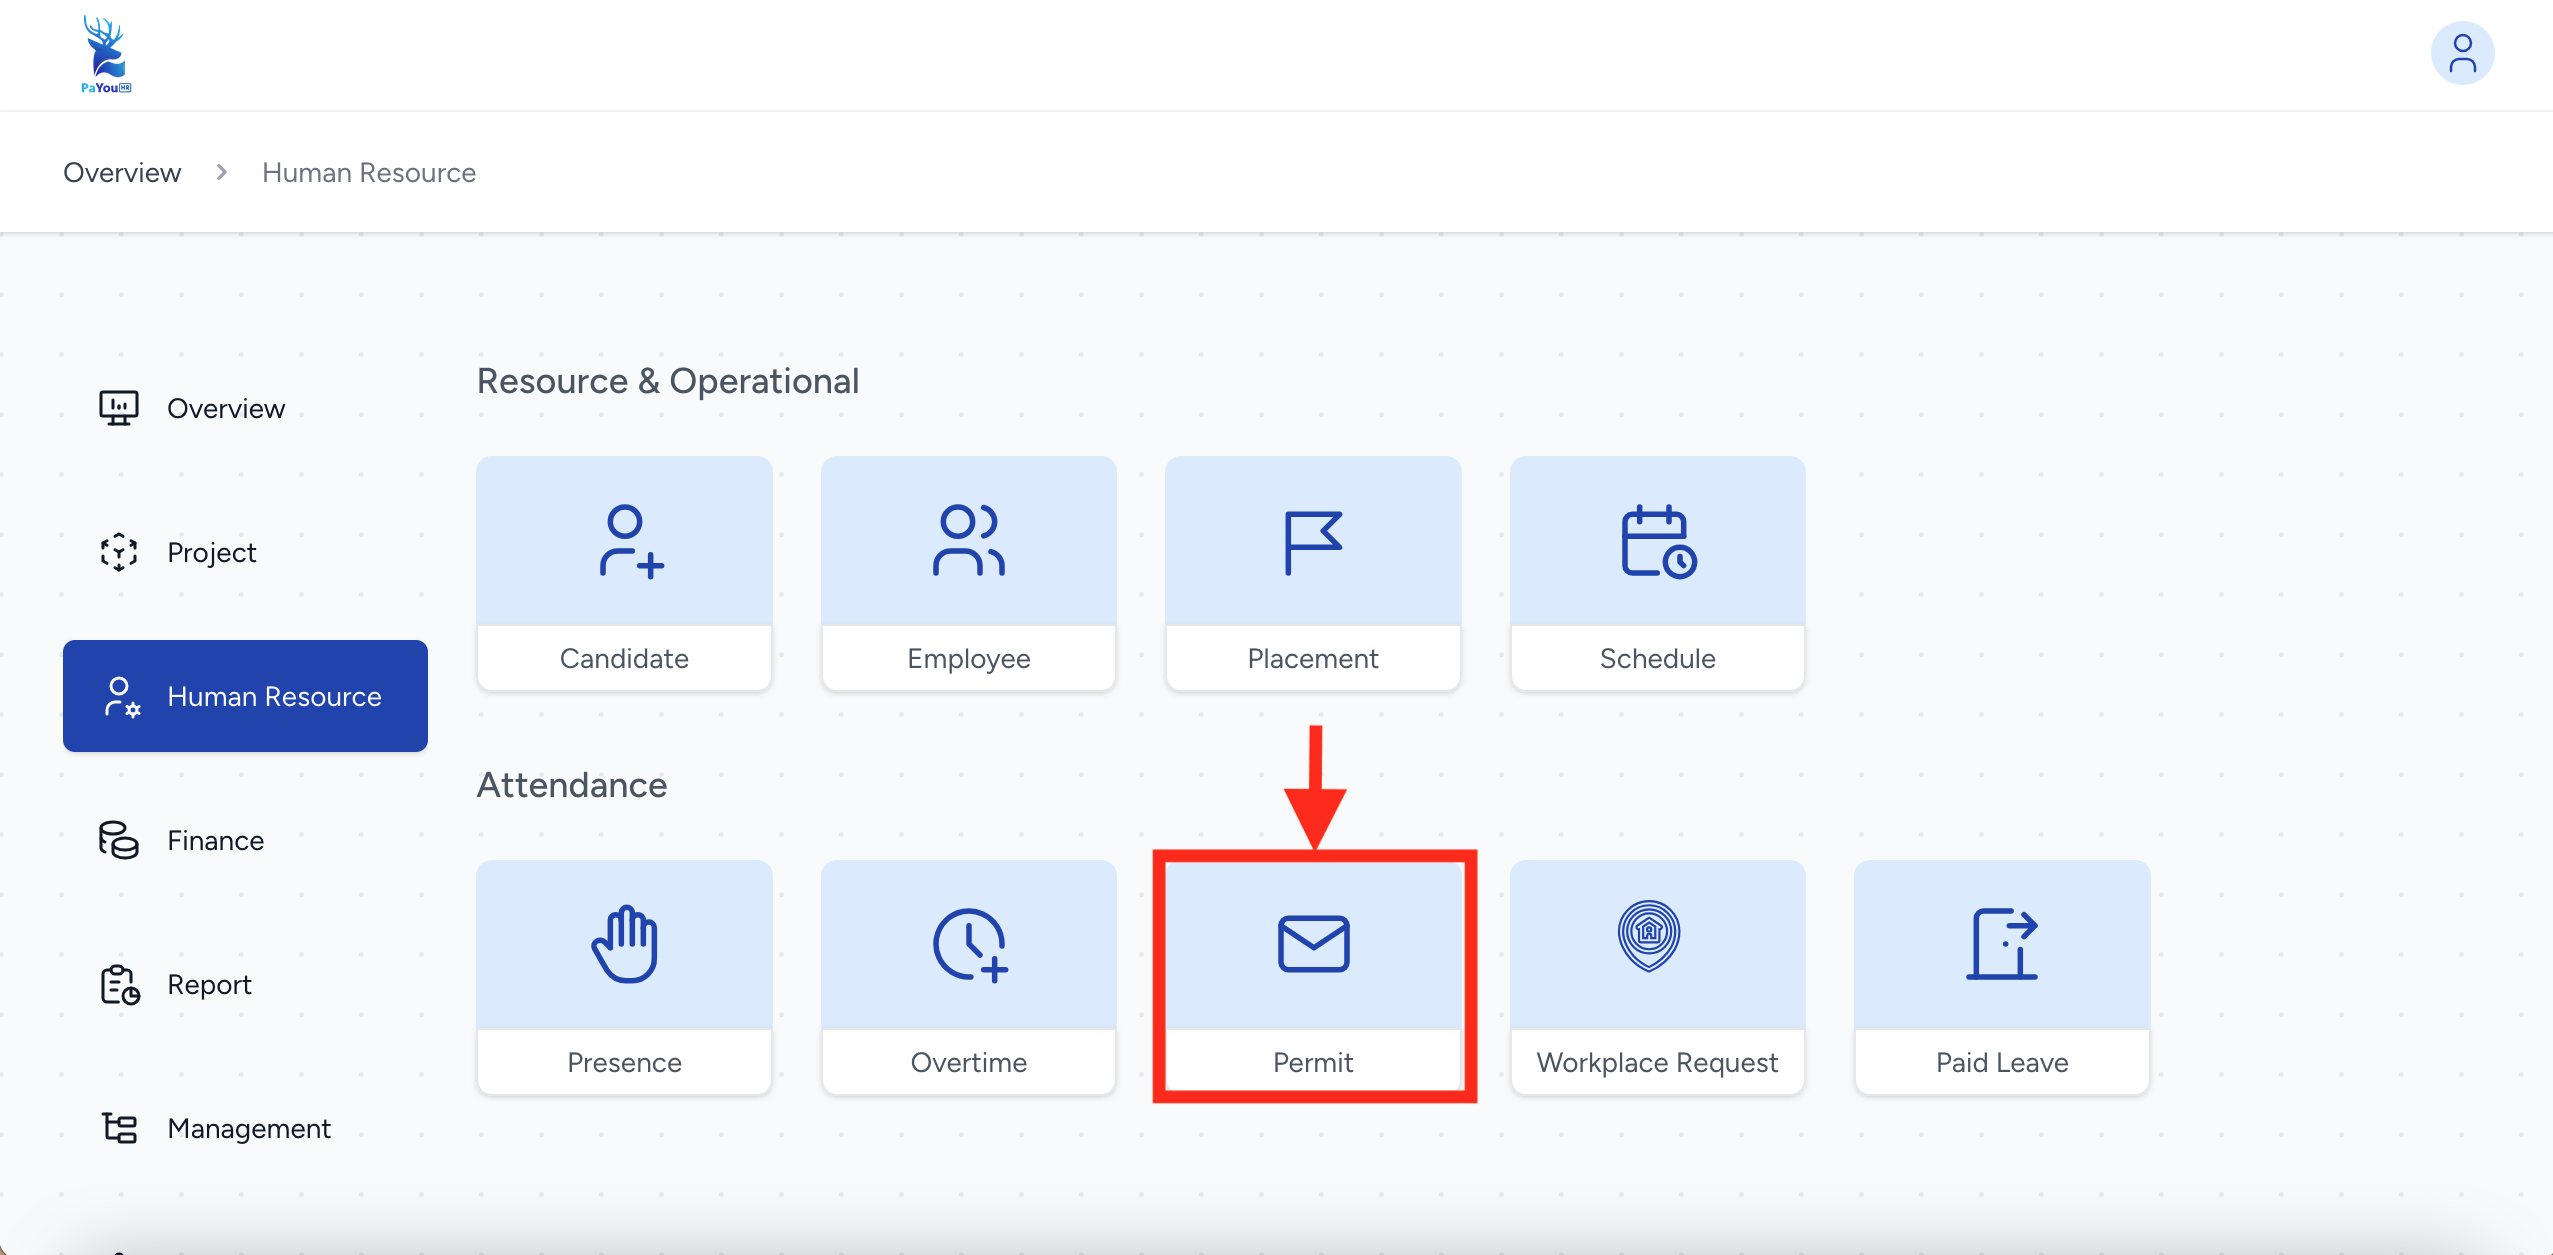Click the Overview breadcrumb link
Screen dimensions: 2553x1255
[x=122, y=173]
